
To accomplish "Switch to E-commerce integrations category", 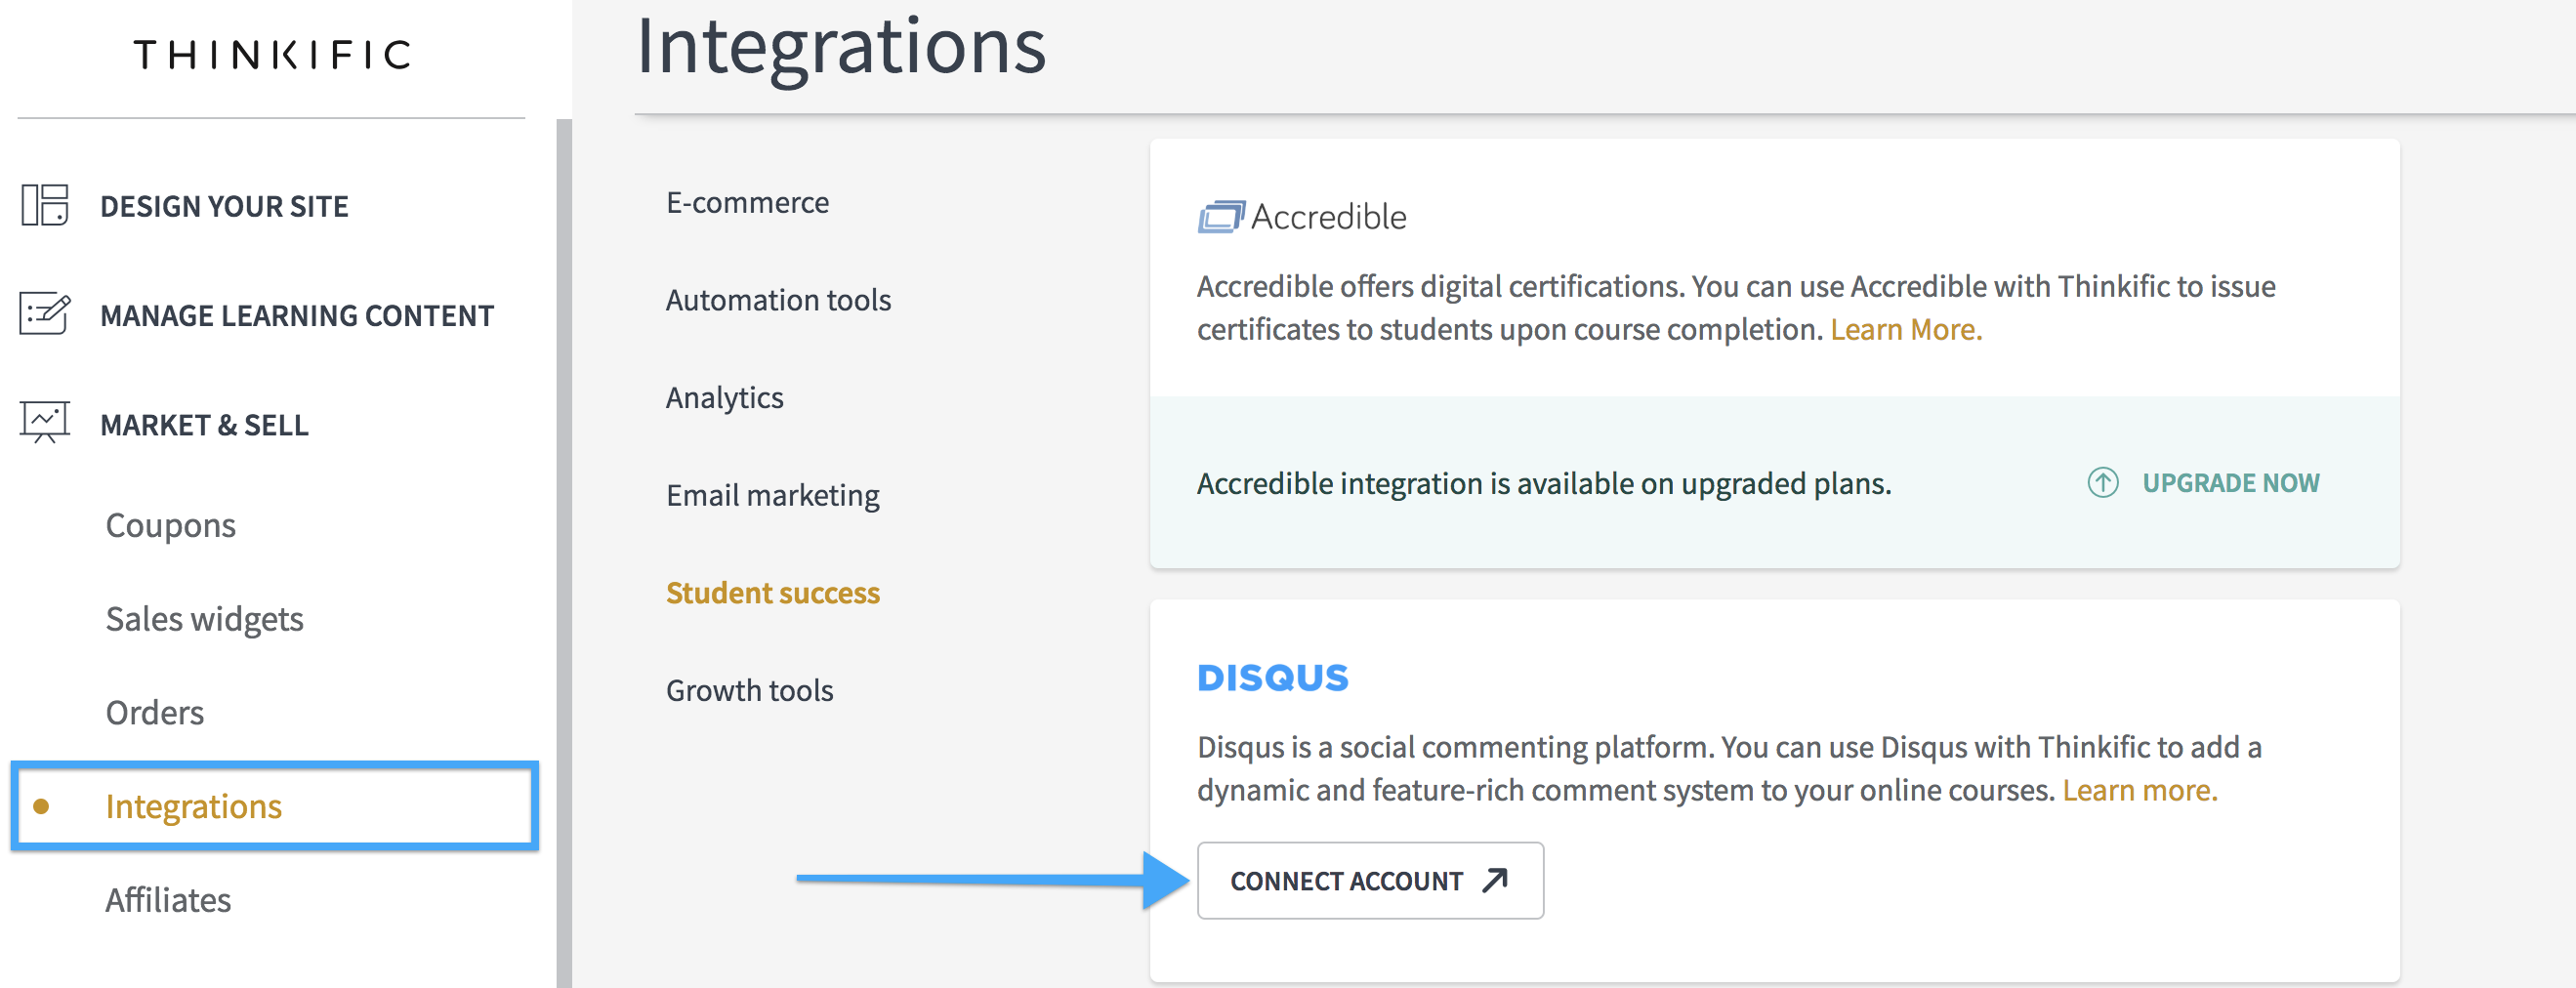I will coord(747,202).
